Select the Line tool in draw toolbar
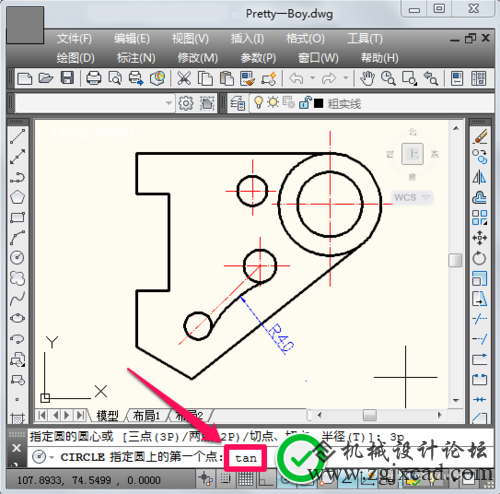Screen dimensions: 500x494 point(17,136)
